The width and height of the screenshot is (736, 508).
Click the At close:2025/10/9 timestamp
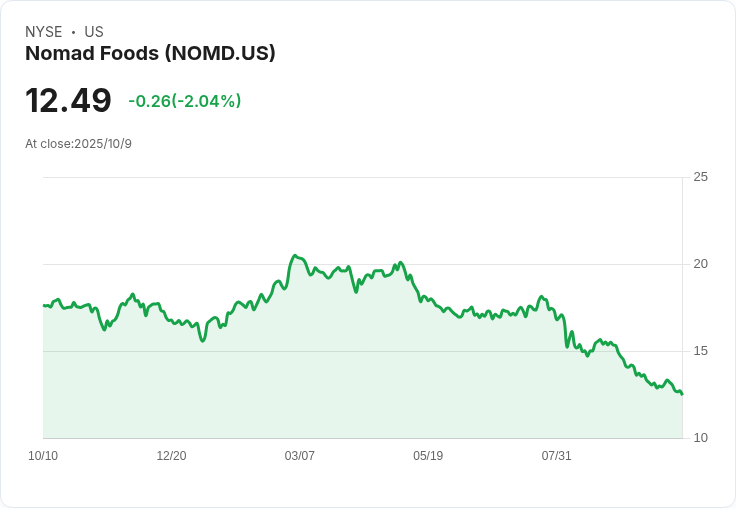78,144
